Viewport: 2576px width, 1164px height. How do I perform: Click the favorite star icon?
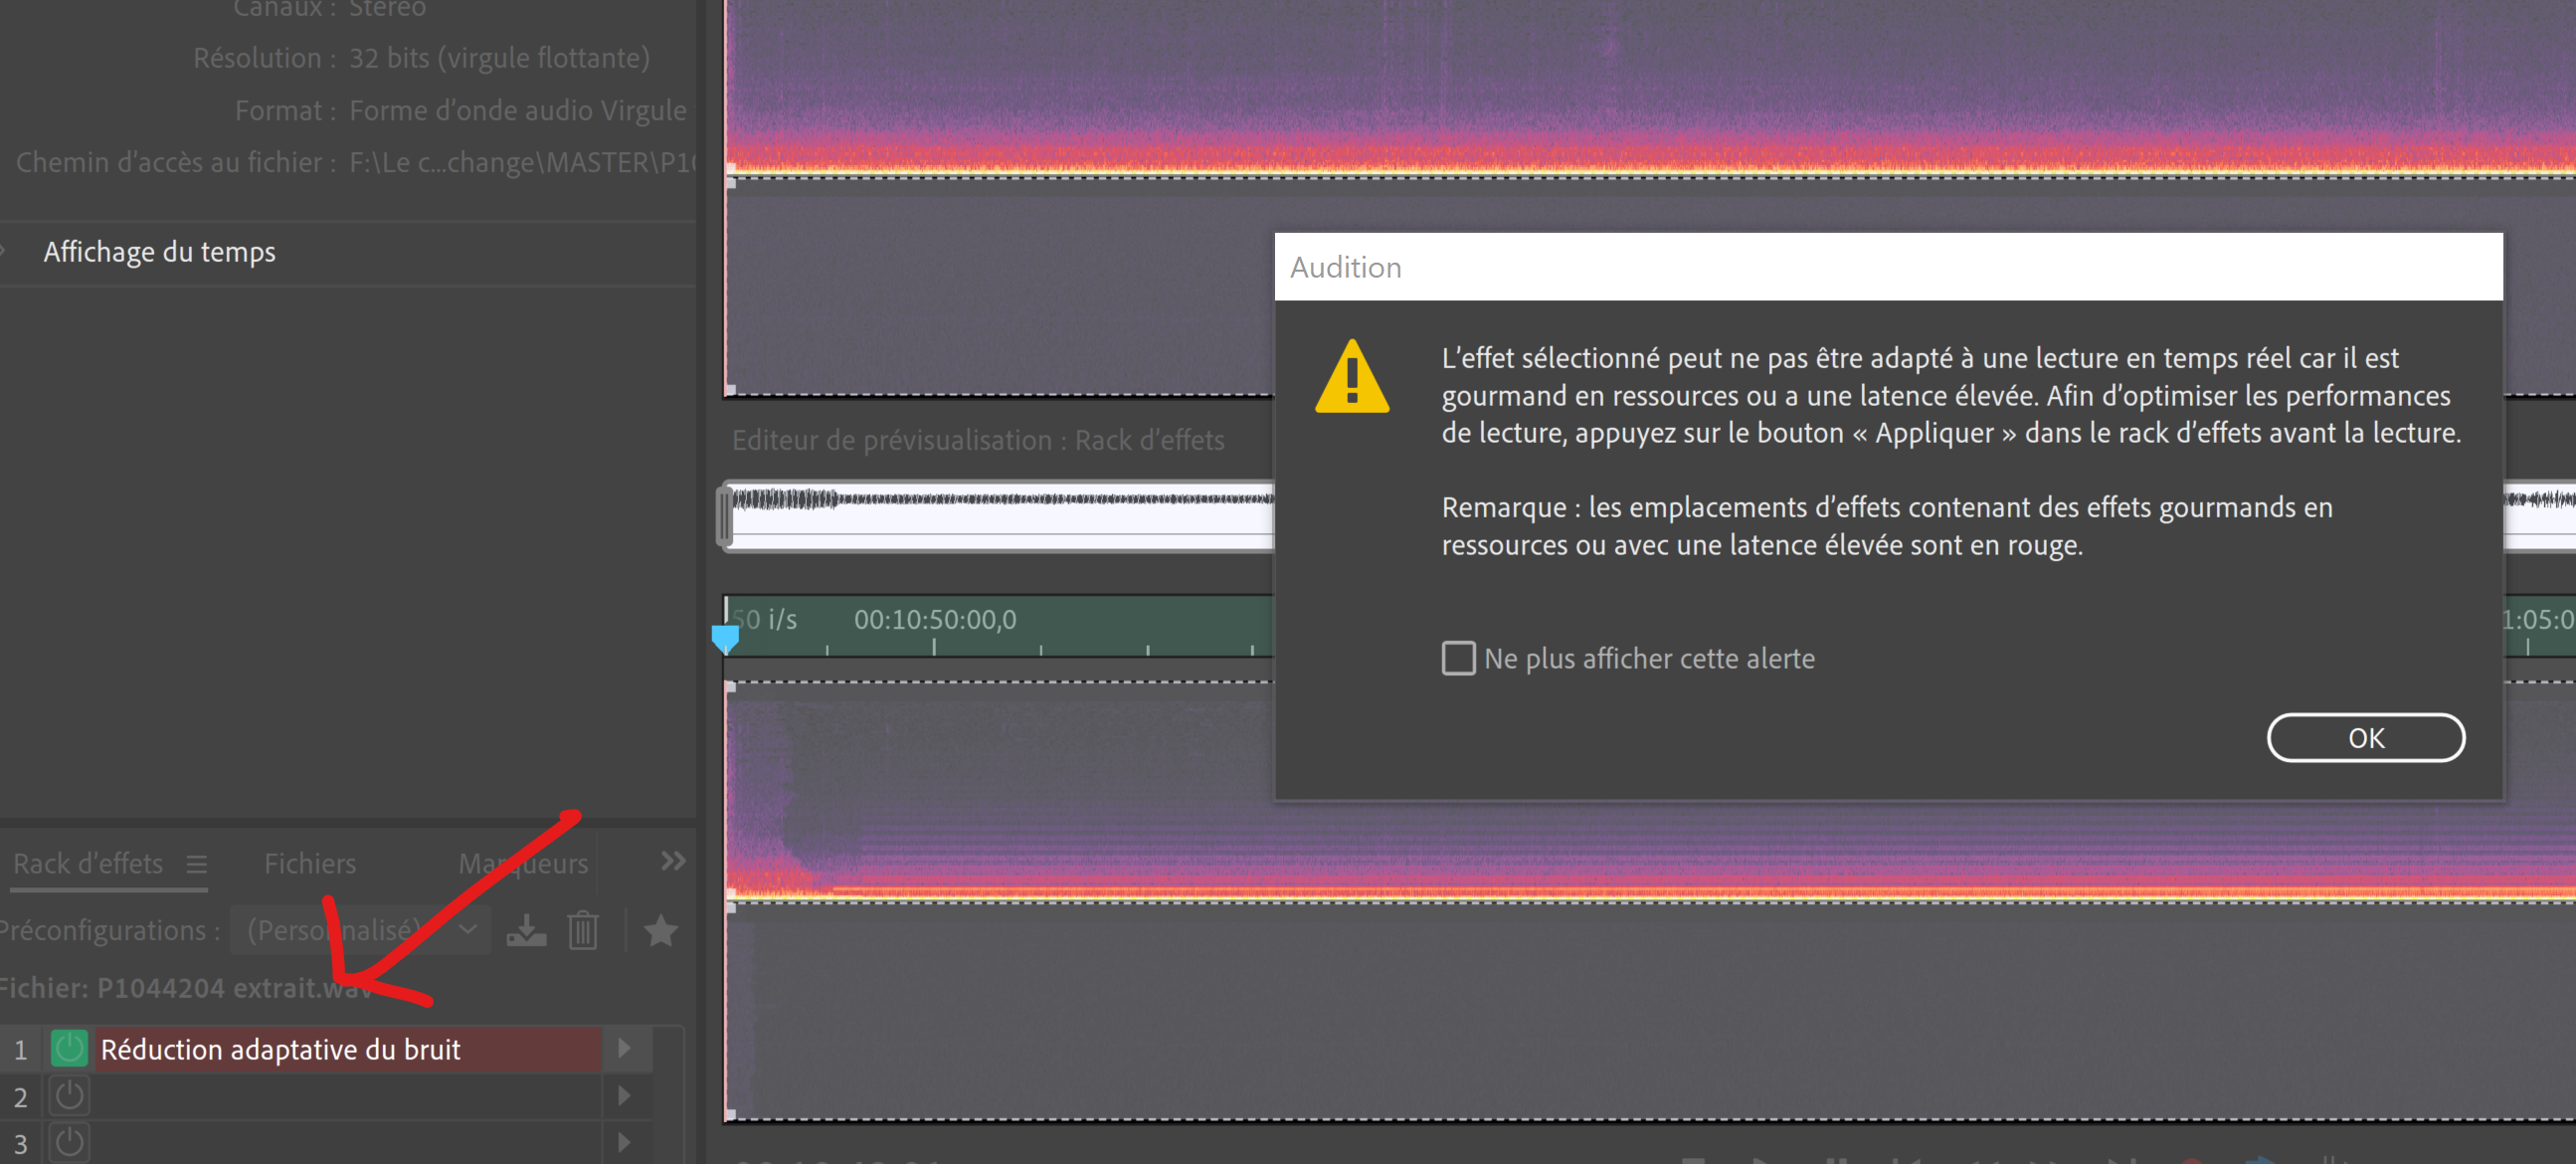pyautogui.click(x=661, y=931)
